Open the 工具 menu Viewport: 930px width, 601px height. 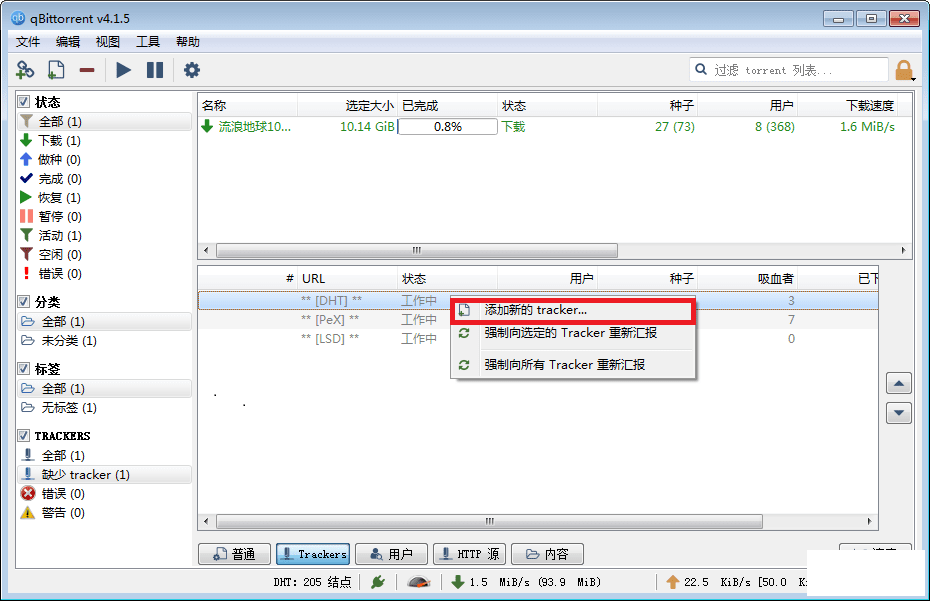(x=148, y=42)
